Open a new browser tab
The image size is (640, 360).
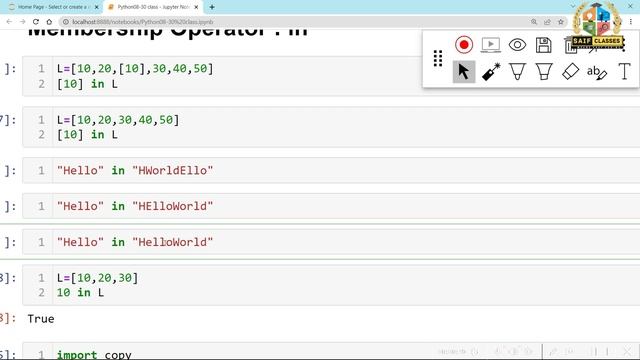pyautogui.click(x=212, y=7)
